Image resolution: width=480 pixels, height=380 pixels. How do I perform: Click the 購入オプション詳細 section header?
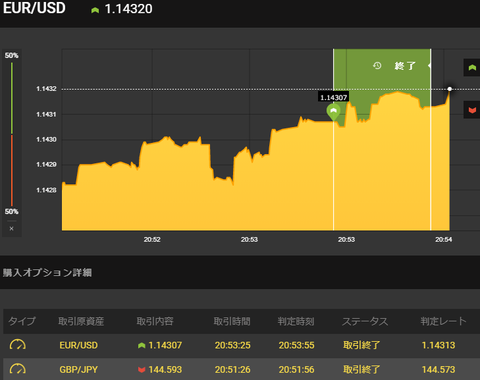click(x=47, y=273)
